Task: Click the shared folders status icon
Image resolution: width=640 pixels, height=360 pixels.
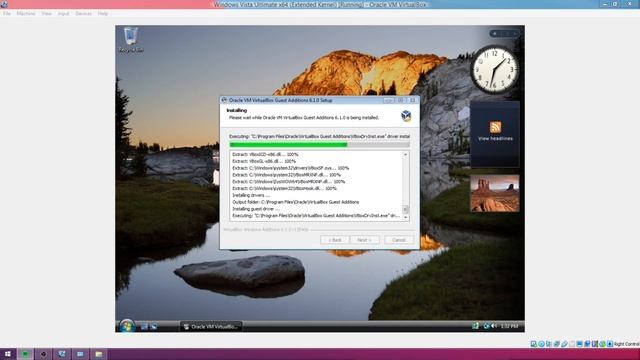Action: (572, 344)
